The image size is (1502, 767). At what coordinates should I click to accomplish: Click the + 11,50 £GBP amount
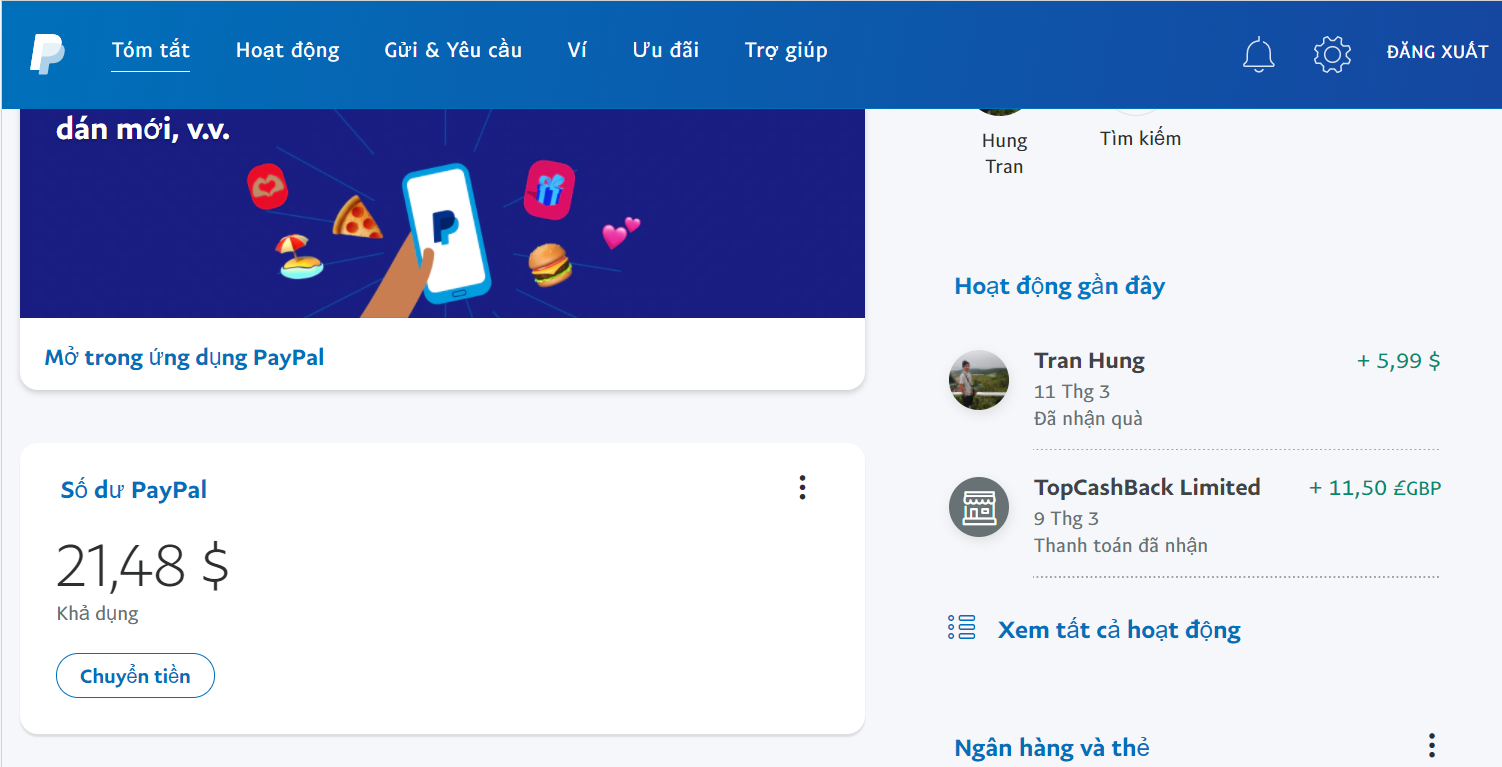coord(1375,488)
